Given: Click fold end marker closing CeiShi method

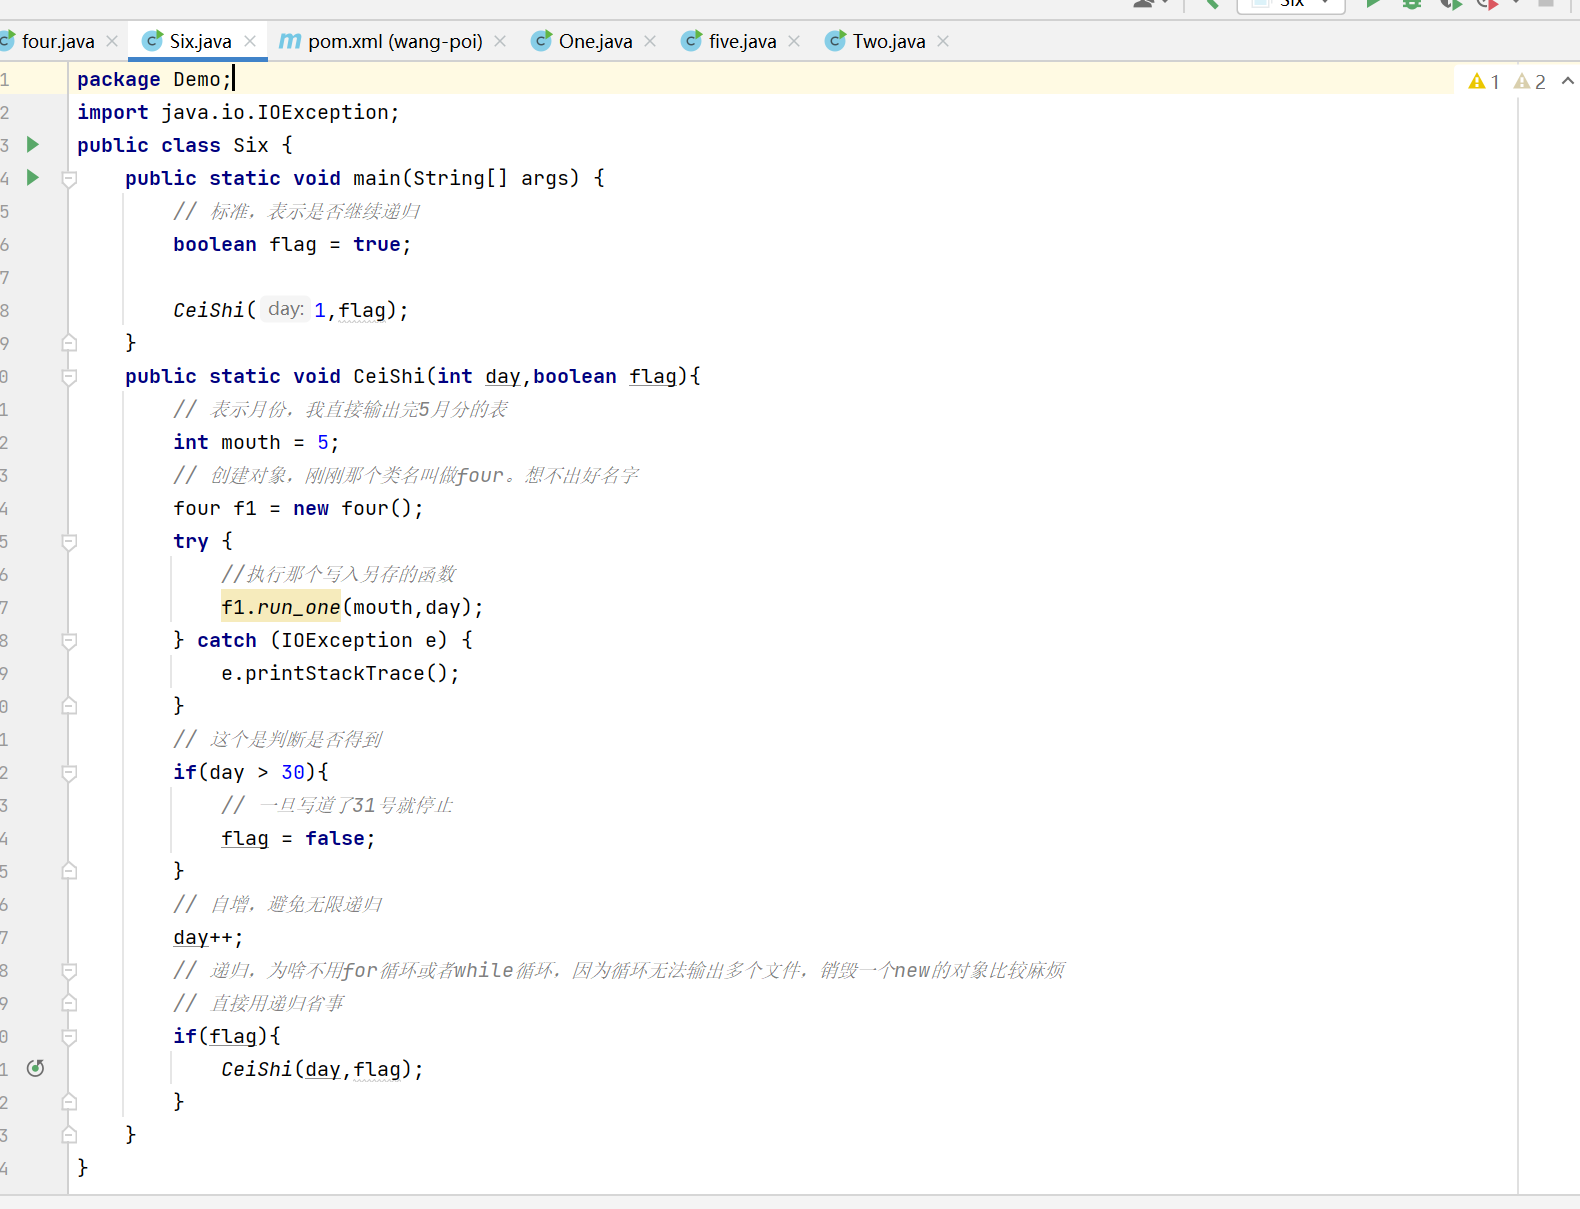Looking at the screenshot, I should [x=69, y=1135].
